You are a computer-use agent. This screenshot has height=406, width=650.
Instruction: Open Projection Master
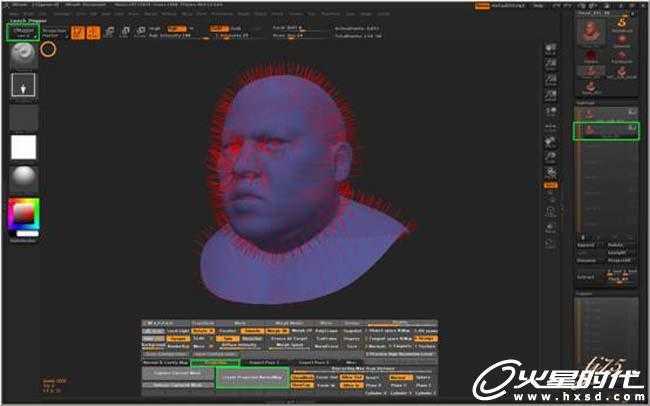[x=54, y=33]
